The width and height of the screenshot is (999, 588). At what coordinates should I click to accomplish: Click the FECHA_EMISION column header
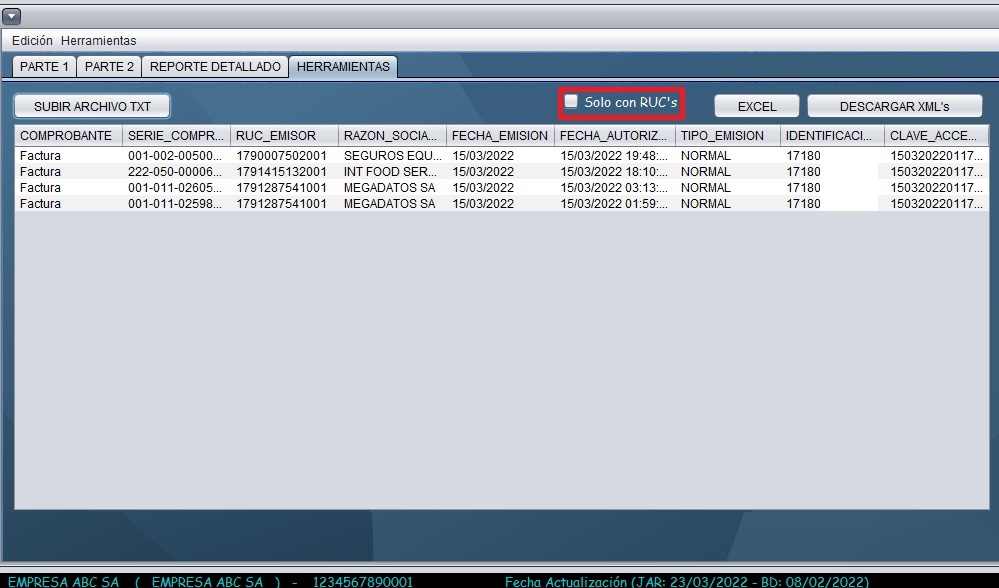click(x=499, y=136)
